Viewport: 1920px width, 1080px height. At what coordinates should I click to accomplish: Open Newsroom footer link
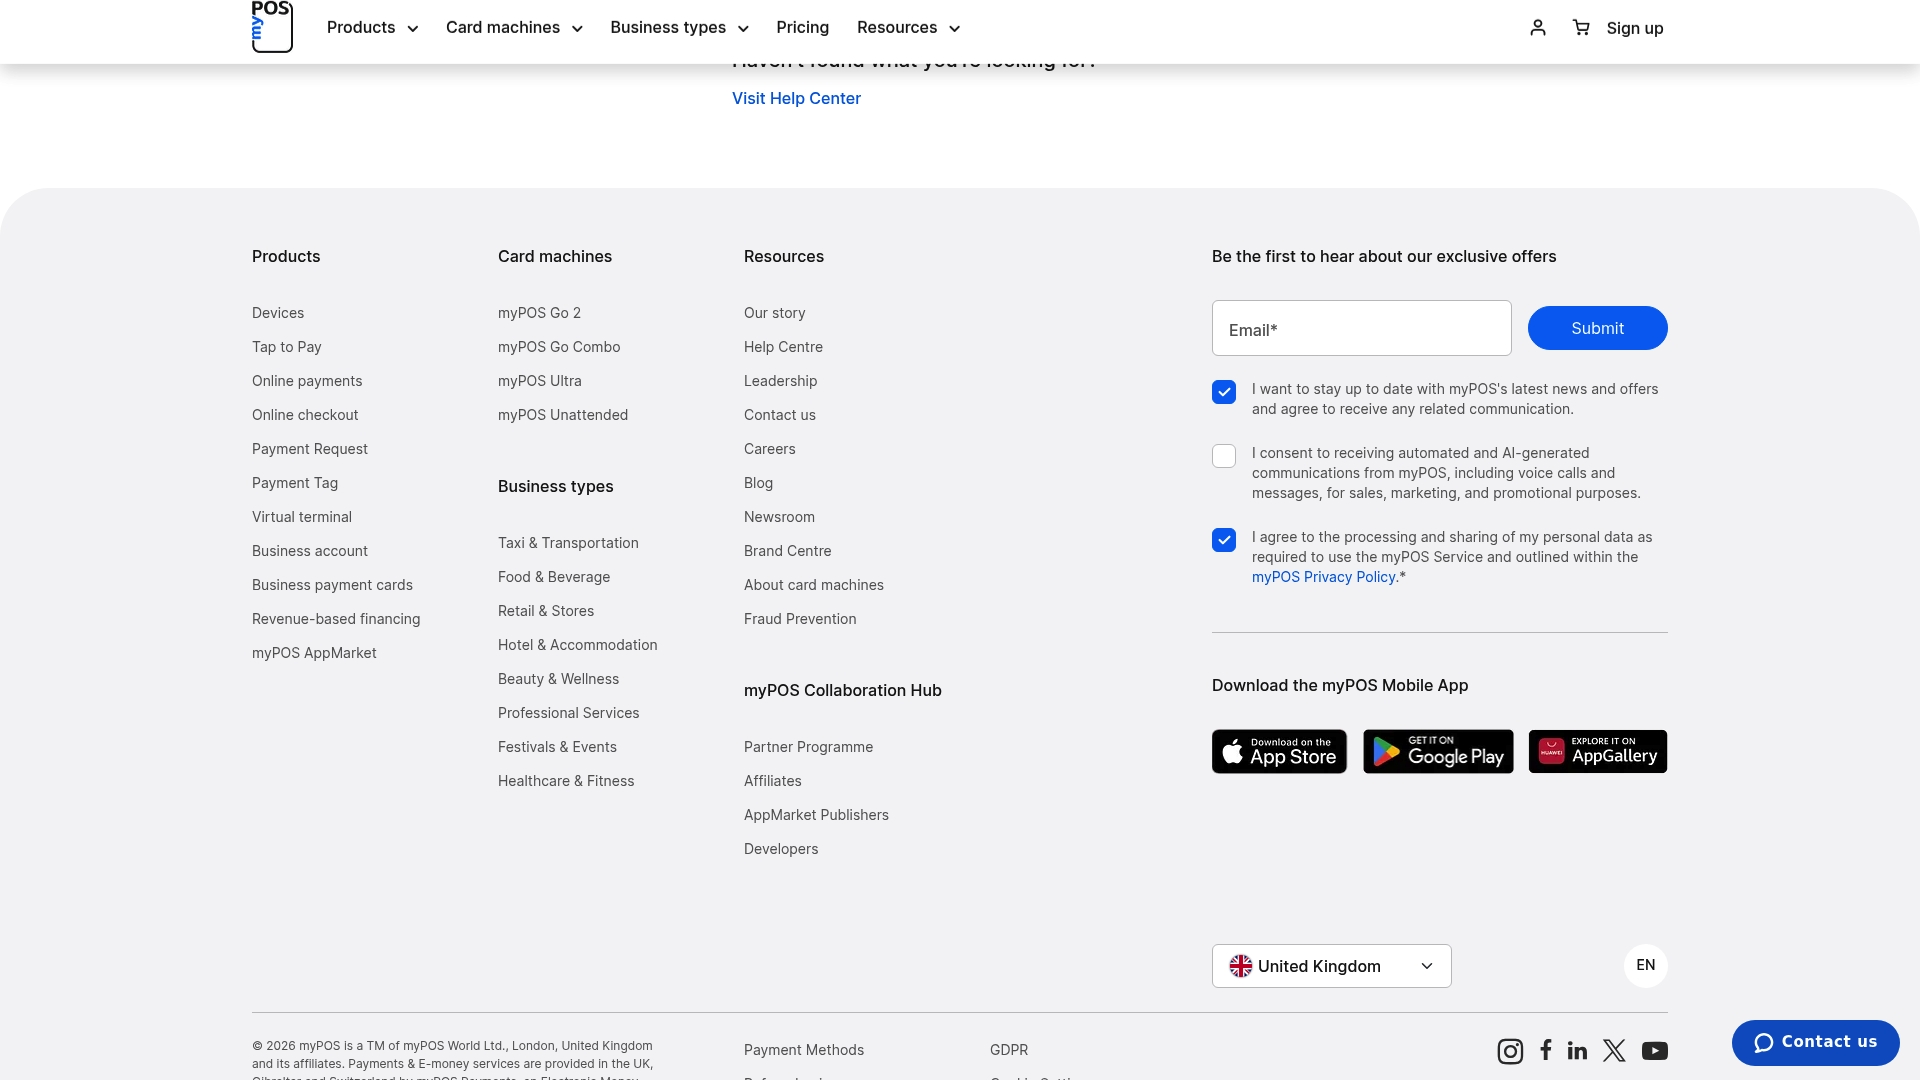point(779,517)
